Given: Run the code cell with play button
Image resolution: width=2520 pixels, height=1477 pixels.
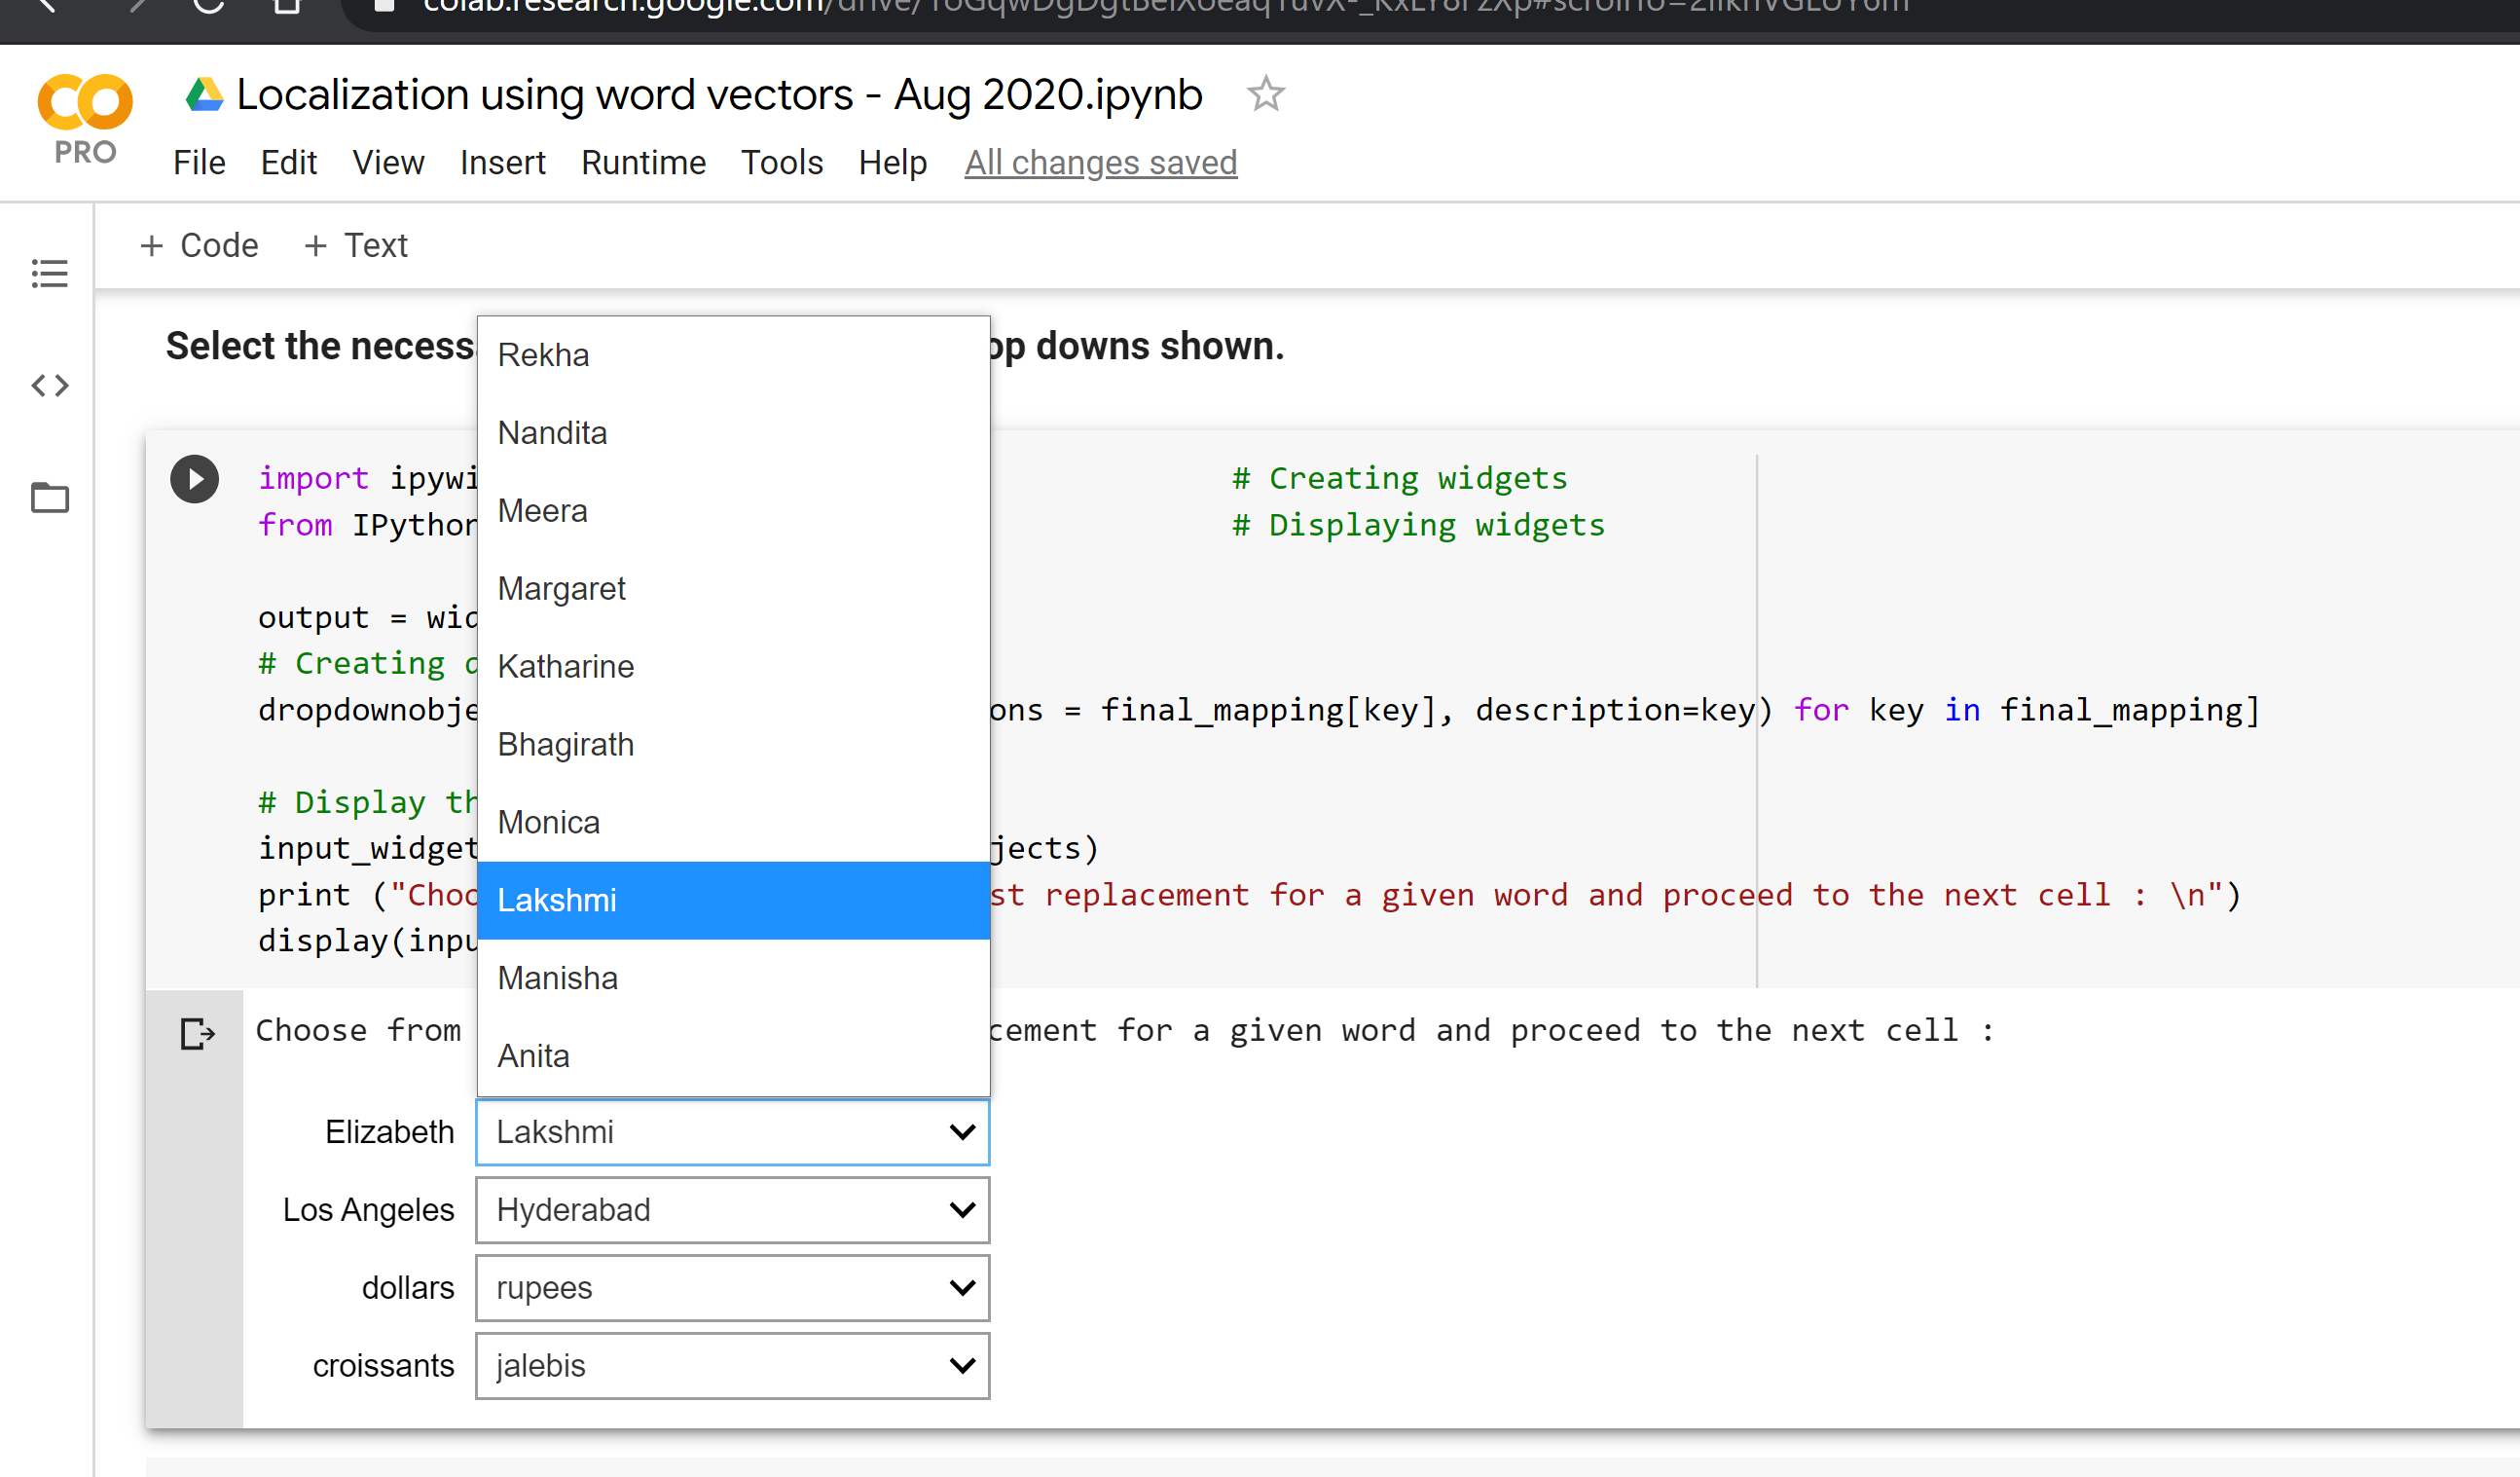Looking at the screenshot, I should 194,479.
